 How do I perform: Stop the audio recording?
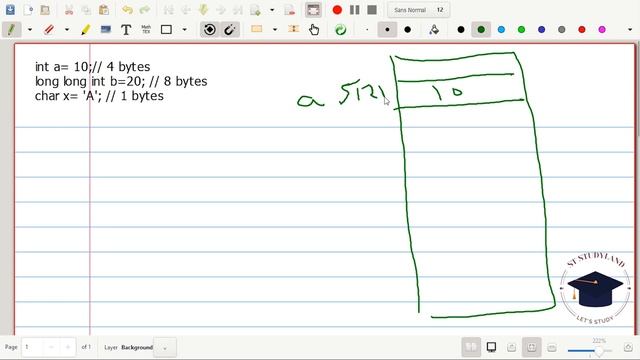coord(372,10)
